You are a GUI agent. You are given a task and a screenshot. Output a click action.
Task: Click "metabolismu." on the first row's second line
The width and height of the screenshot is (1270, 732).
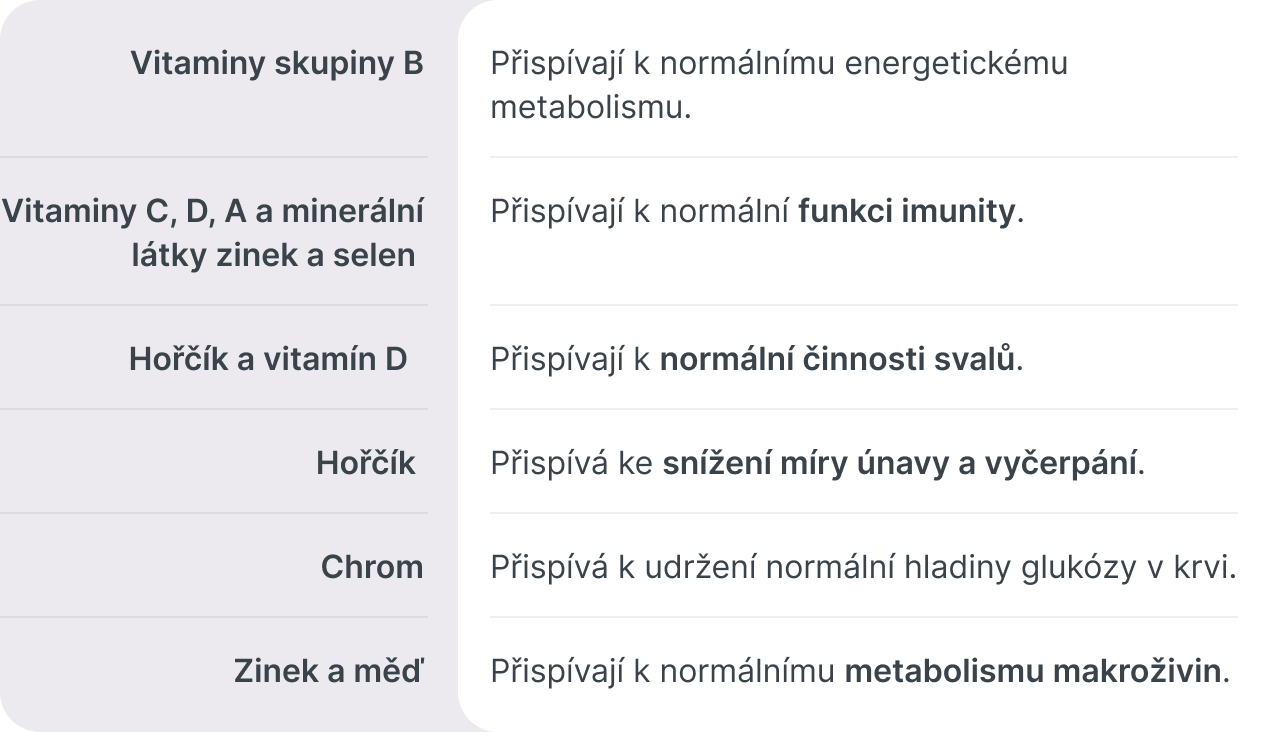tap(591, 107)
